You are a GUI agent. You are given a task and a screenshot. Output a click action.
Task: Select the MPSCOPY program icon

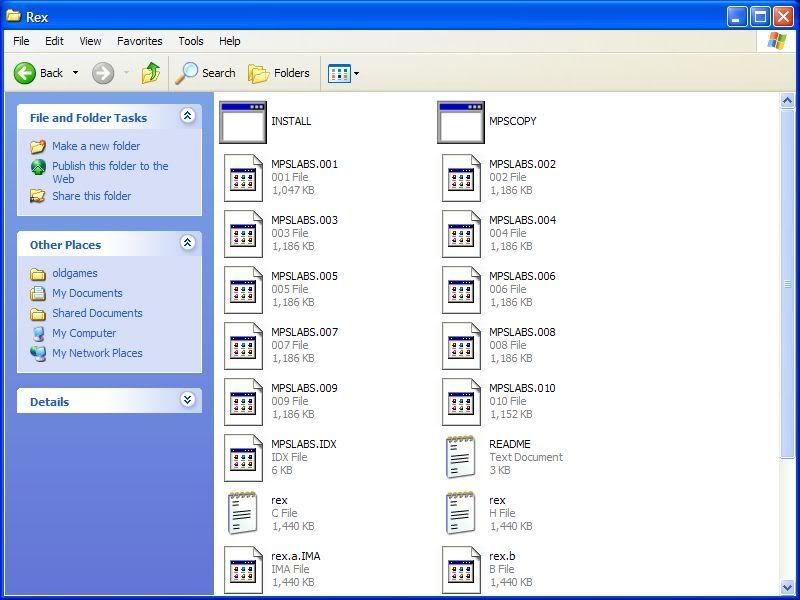click(x=460, y=120)
